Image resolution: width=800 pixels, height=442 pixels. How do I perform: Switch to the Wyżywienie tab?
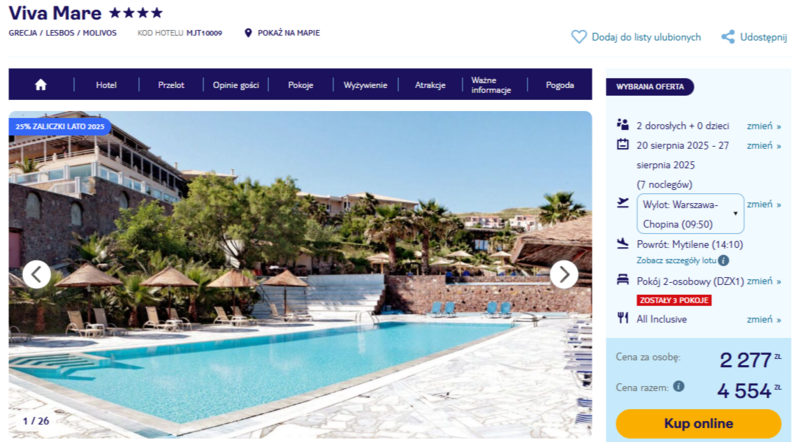point(365,85)
